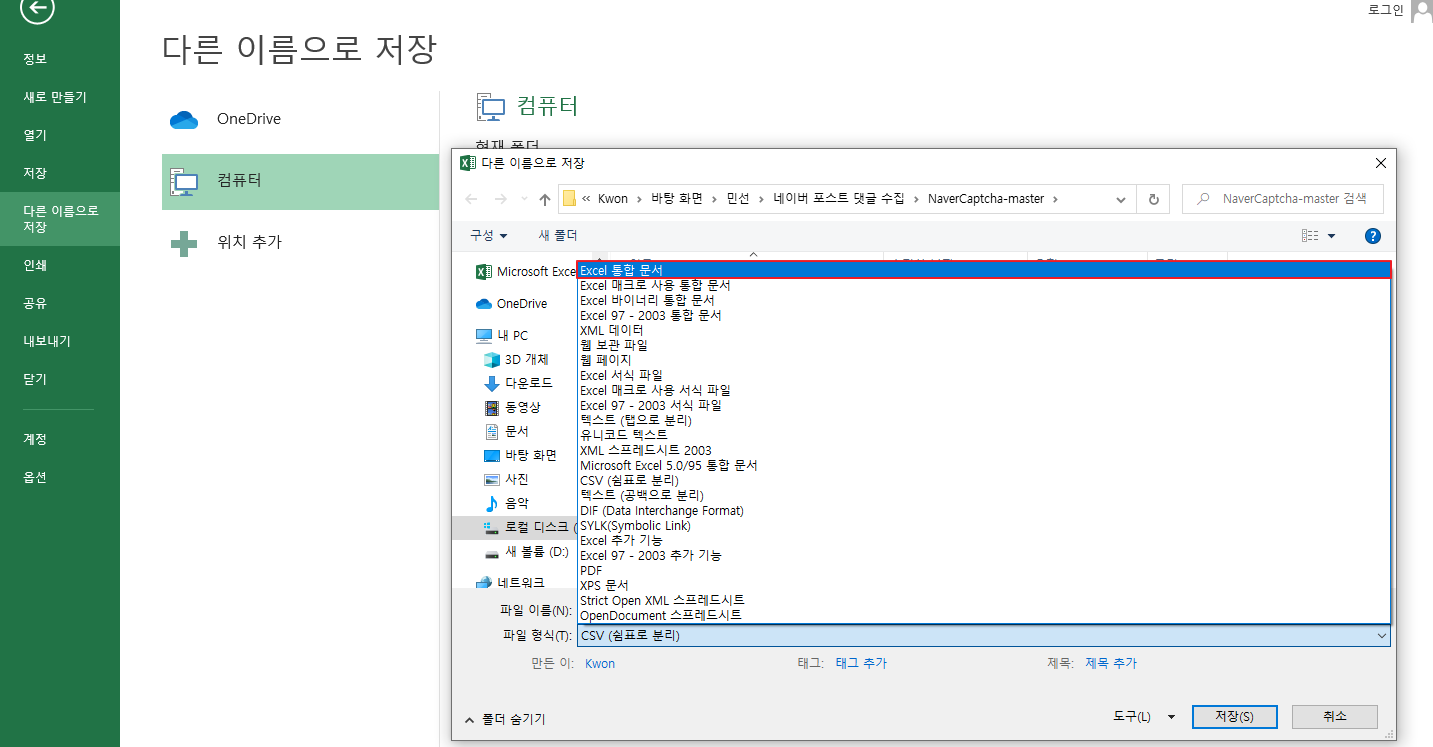Expand the view options dropdown arrow
Image resolution: width=1433 pixels, height=747 pixels.
point(1332,236)
